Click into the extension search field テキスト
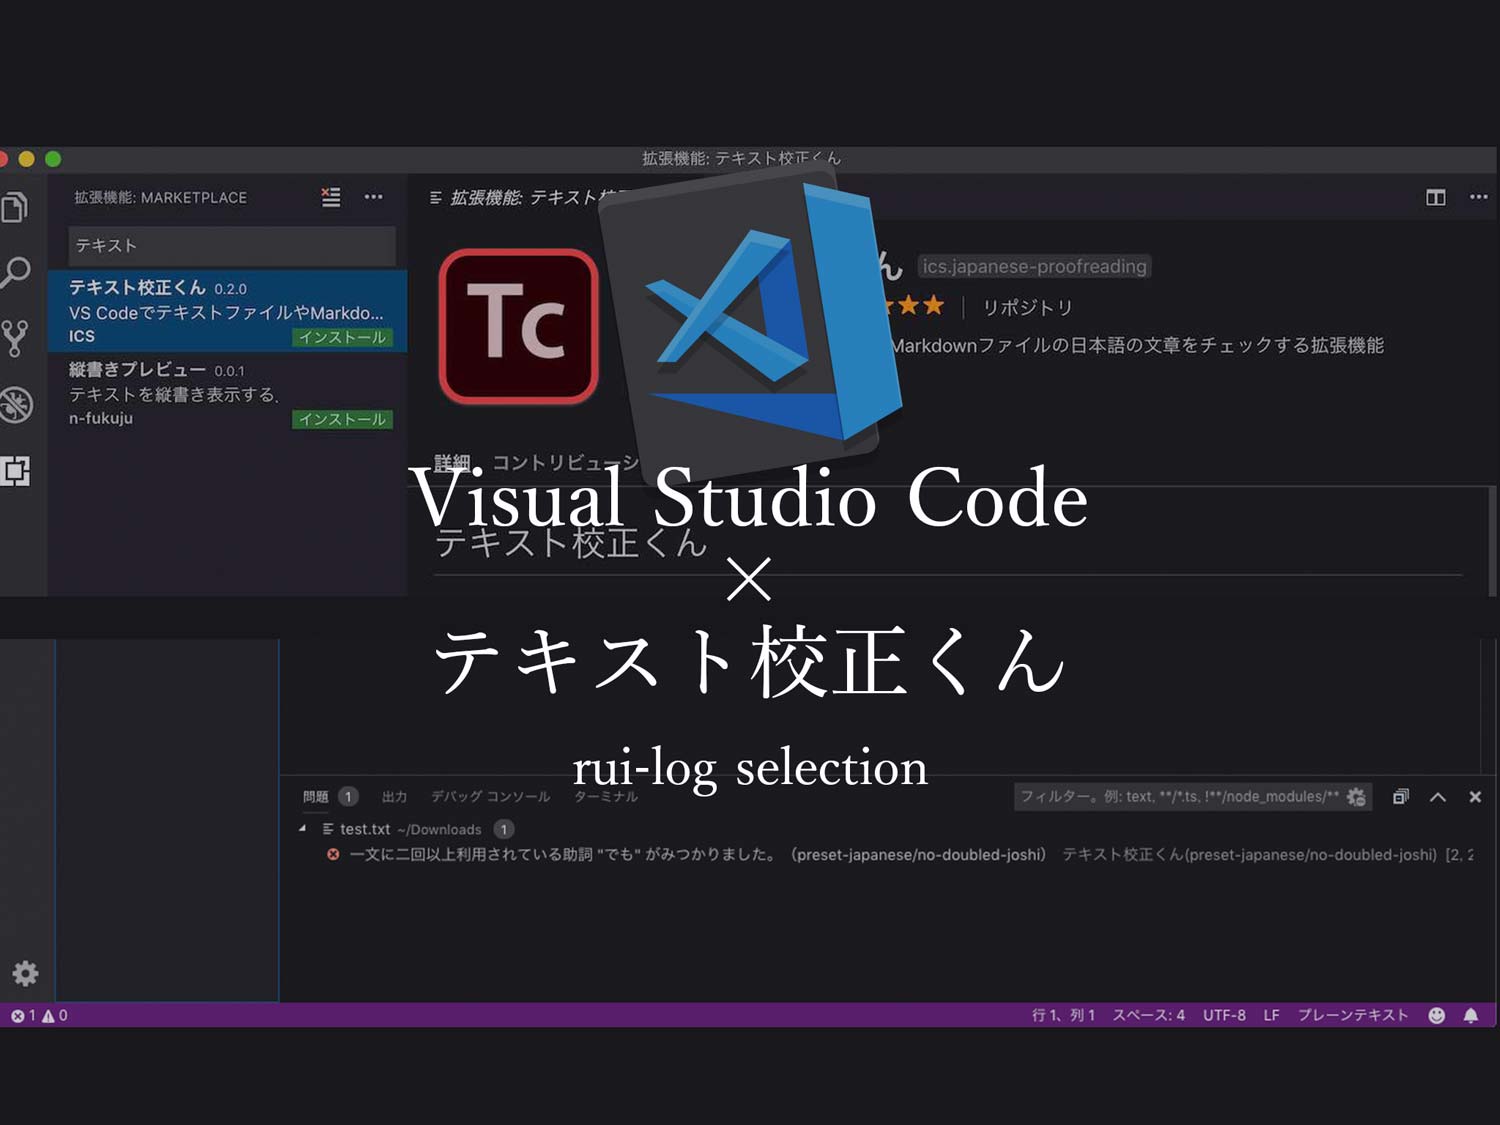 [x=231, y=245]
